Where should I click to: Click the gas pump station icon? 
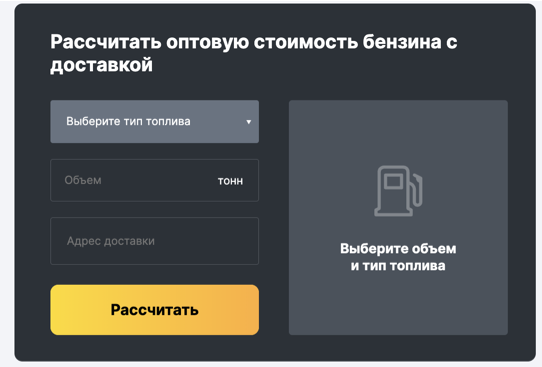point(398,191)
